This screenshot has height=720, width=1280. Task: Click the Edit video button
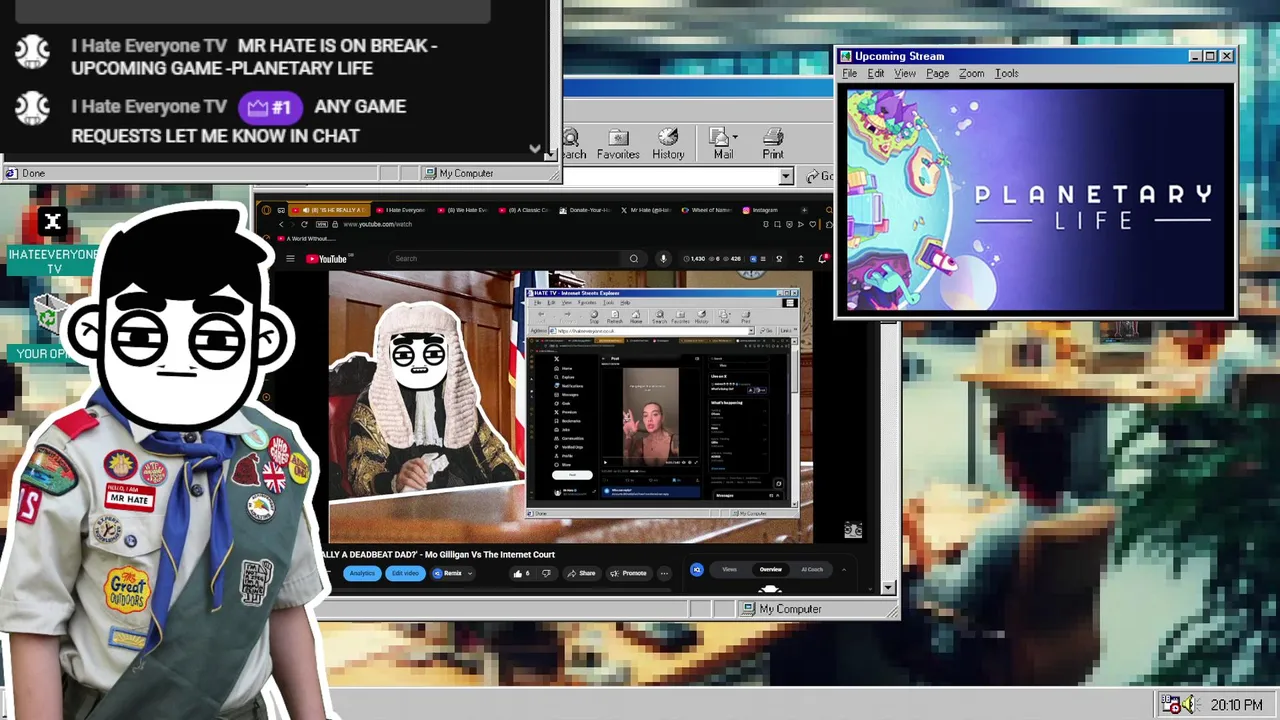(x=405, y=573)
